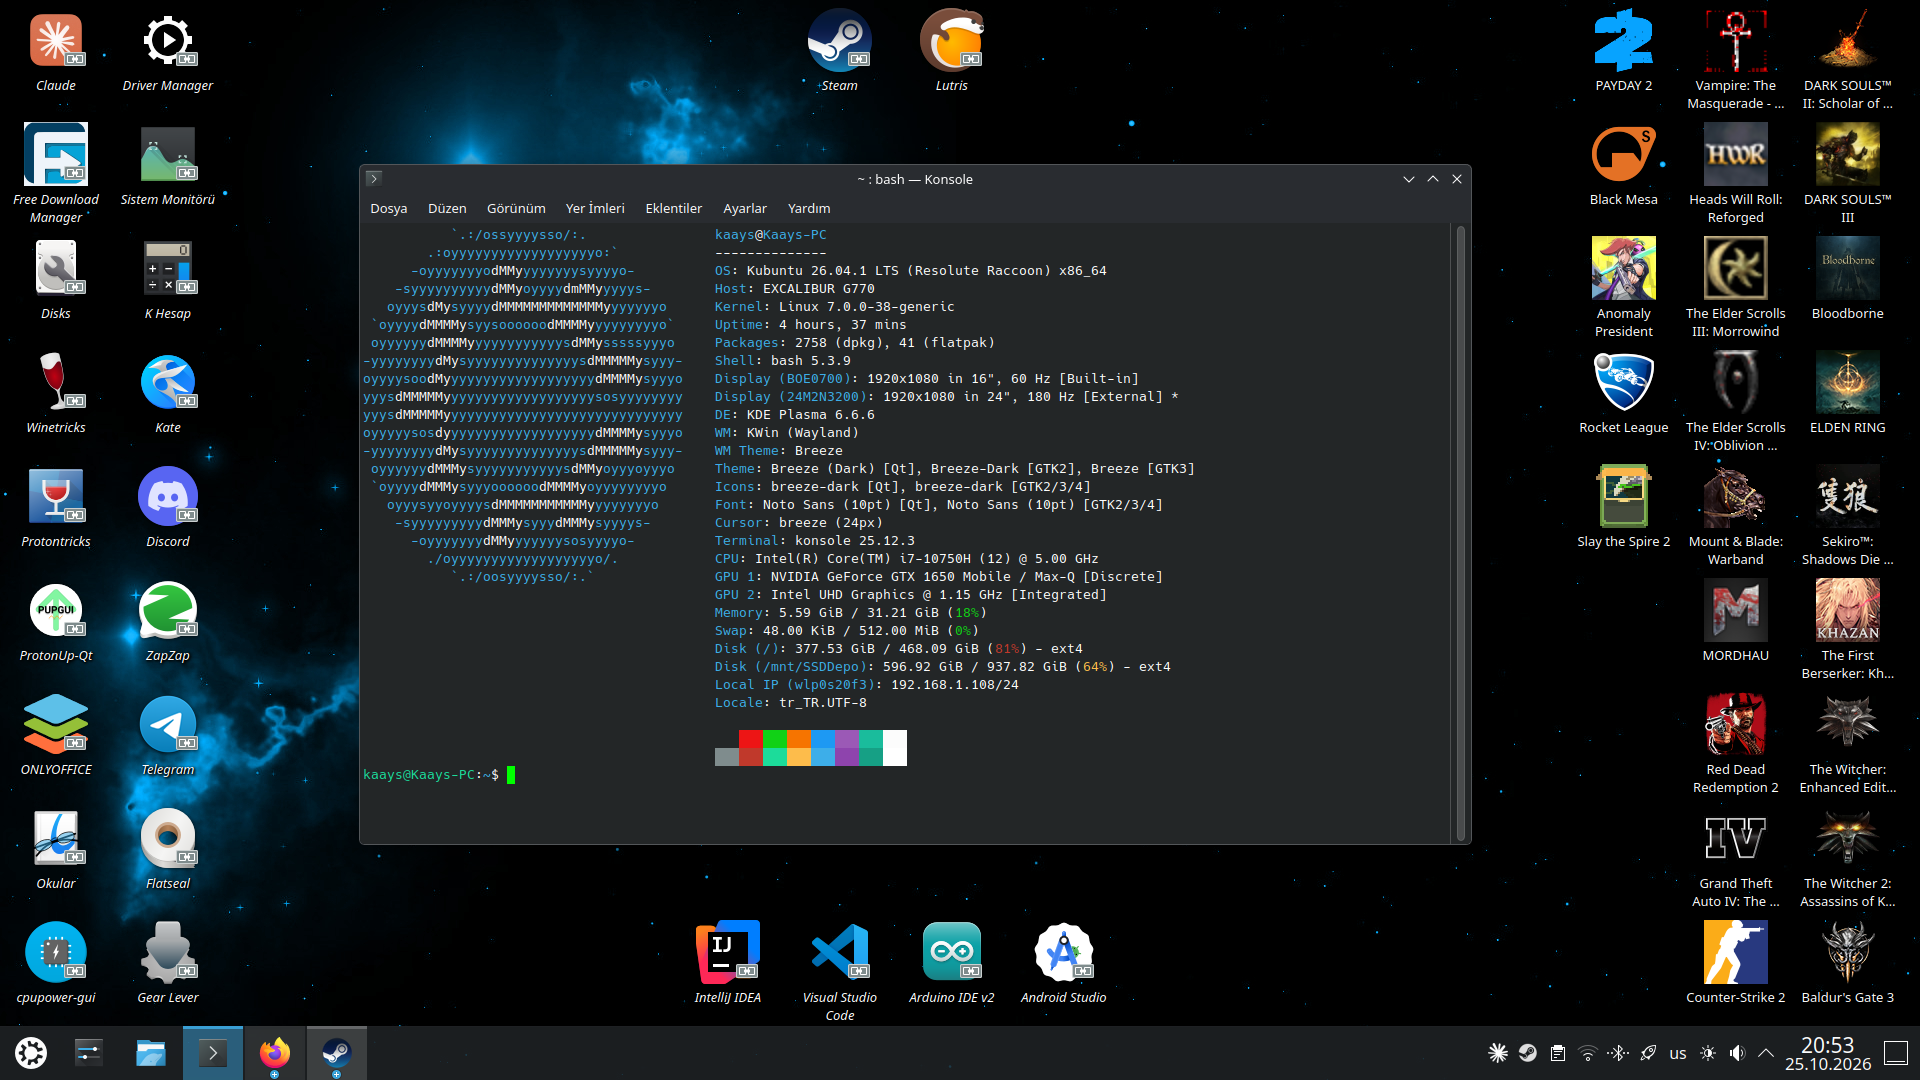Open Rocket League shortcut

(x=1623, y=383)
